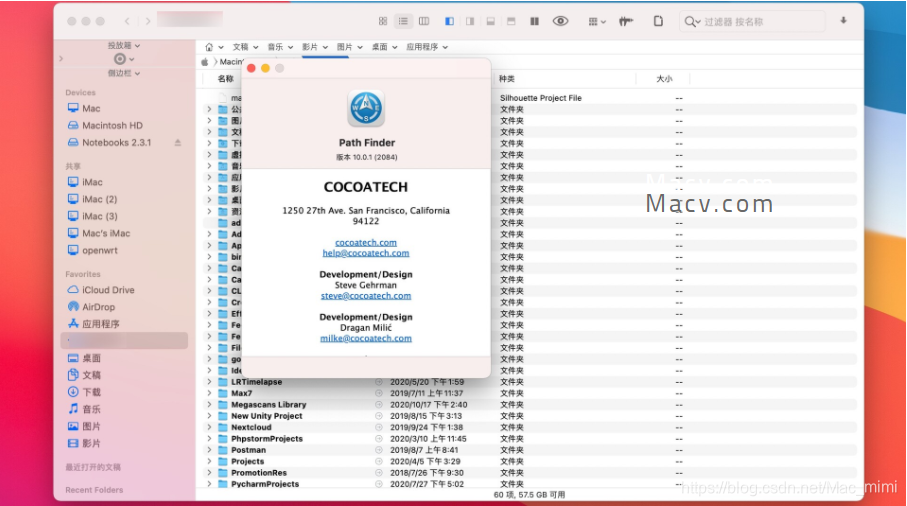Open the 侧边栏 sidebar dropdown
907x506 pixels.
[x=124, y=73]
